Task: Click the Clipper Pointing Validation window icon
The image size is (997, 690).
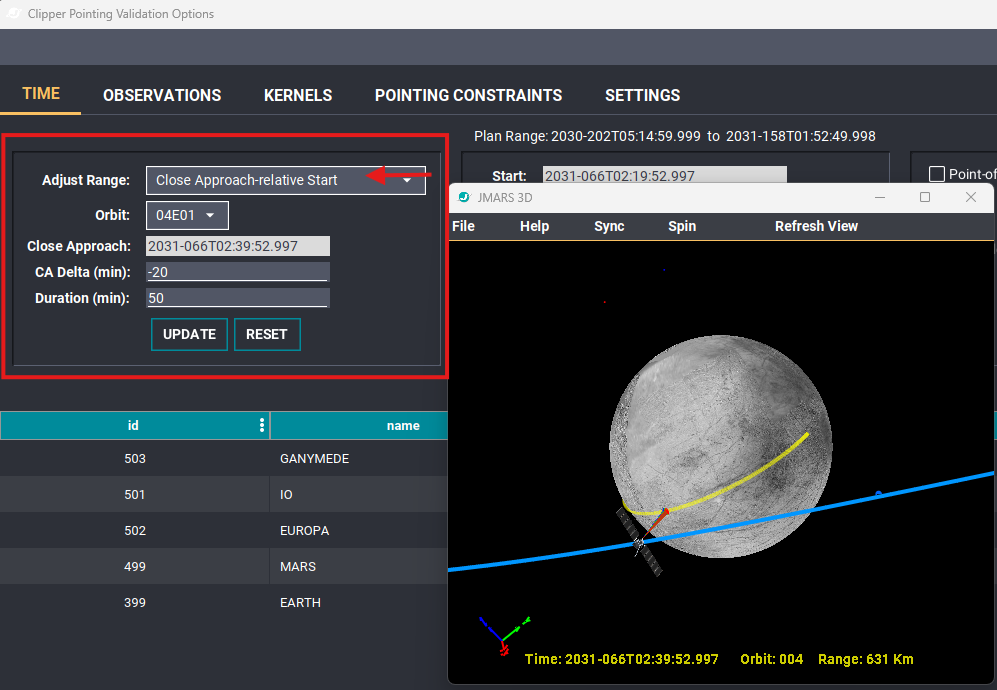Action: (13, 13)
